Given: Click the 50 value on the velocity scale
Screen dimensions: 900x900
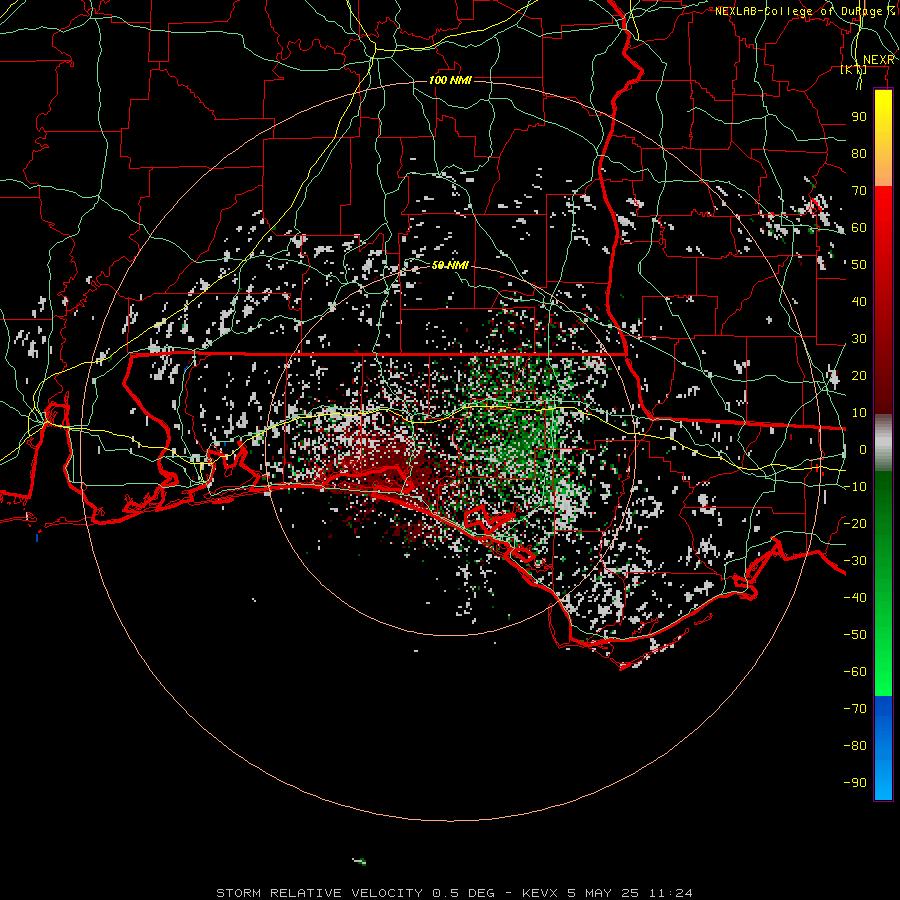Looking at the screenshot, I should click(859, 265).
